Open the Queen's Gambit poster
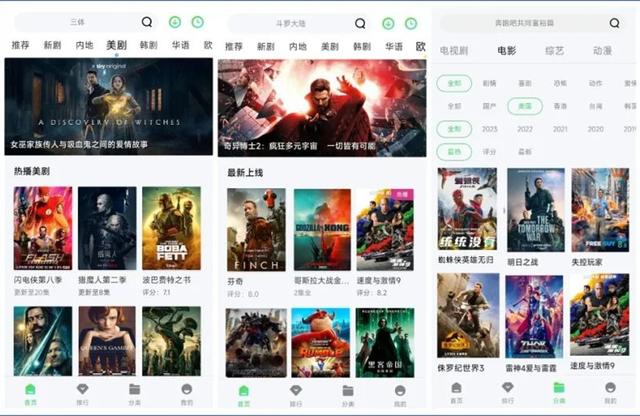640x416 pixels. click(x=107, y=341)
